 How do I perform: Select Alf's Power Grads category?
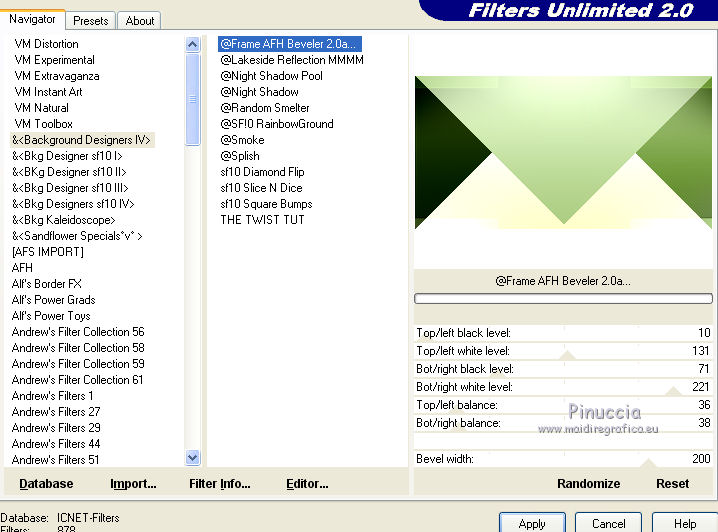tap(54, 300)
